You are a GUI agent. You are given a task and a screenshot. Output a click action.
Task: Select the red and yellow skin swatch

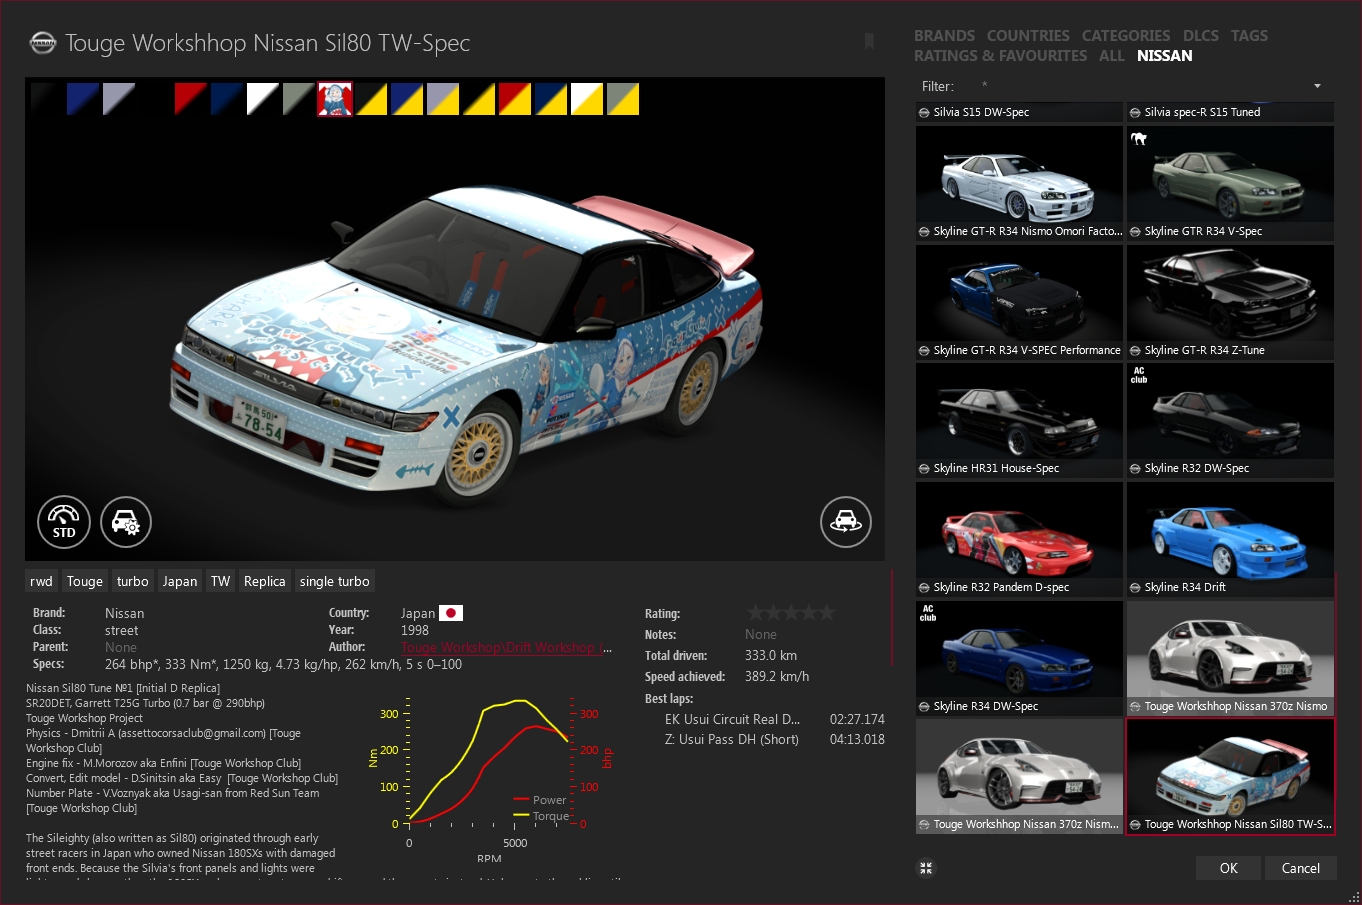[515, 99]
